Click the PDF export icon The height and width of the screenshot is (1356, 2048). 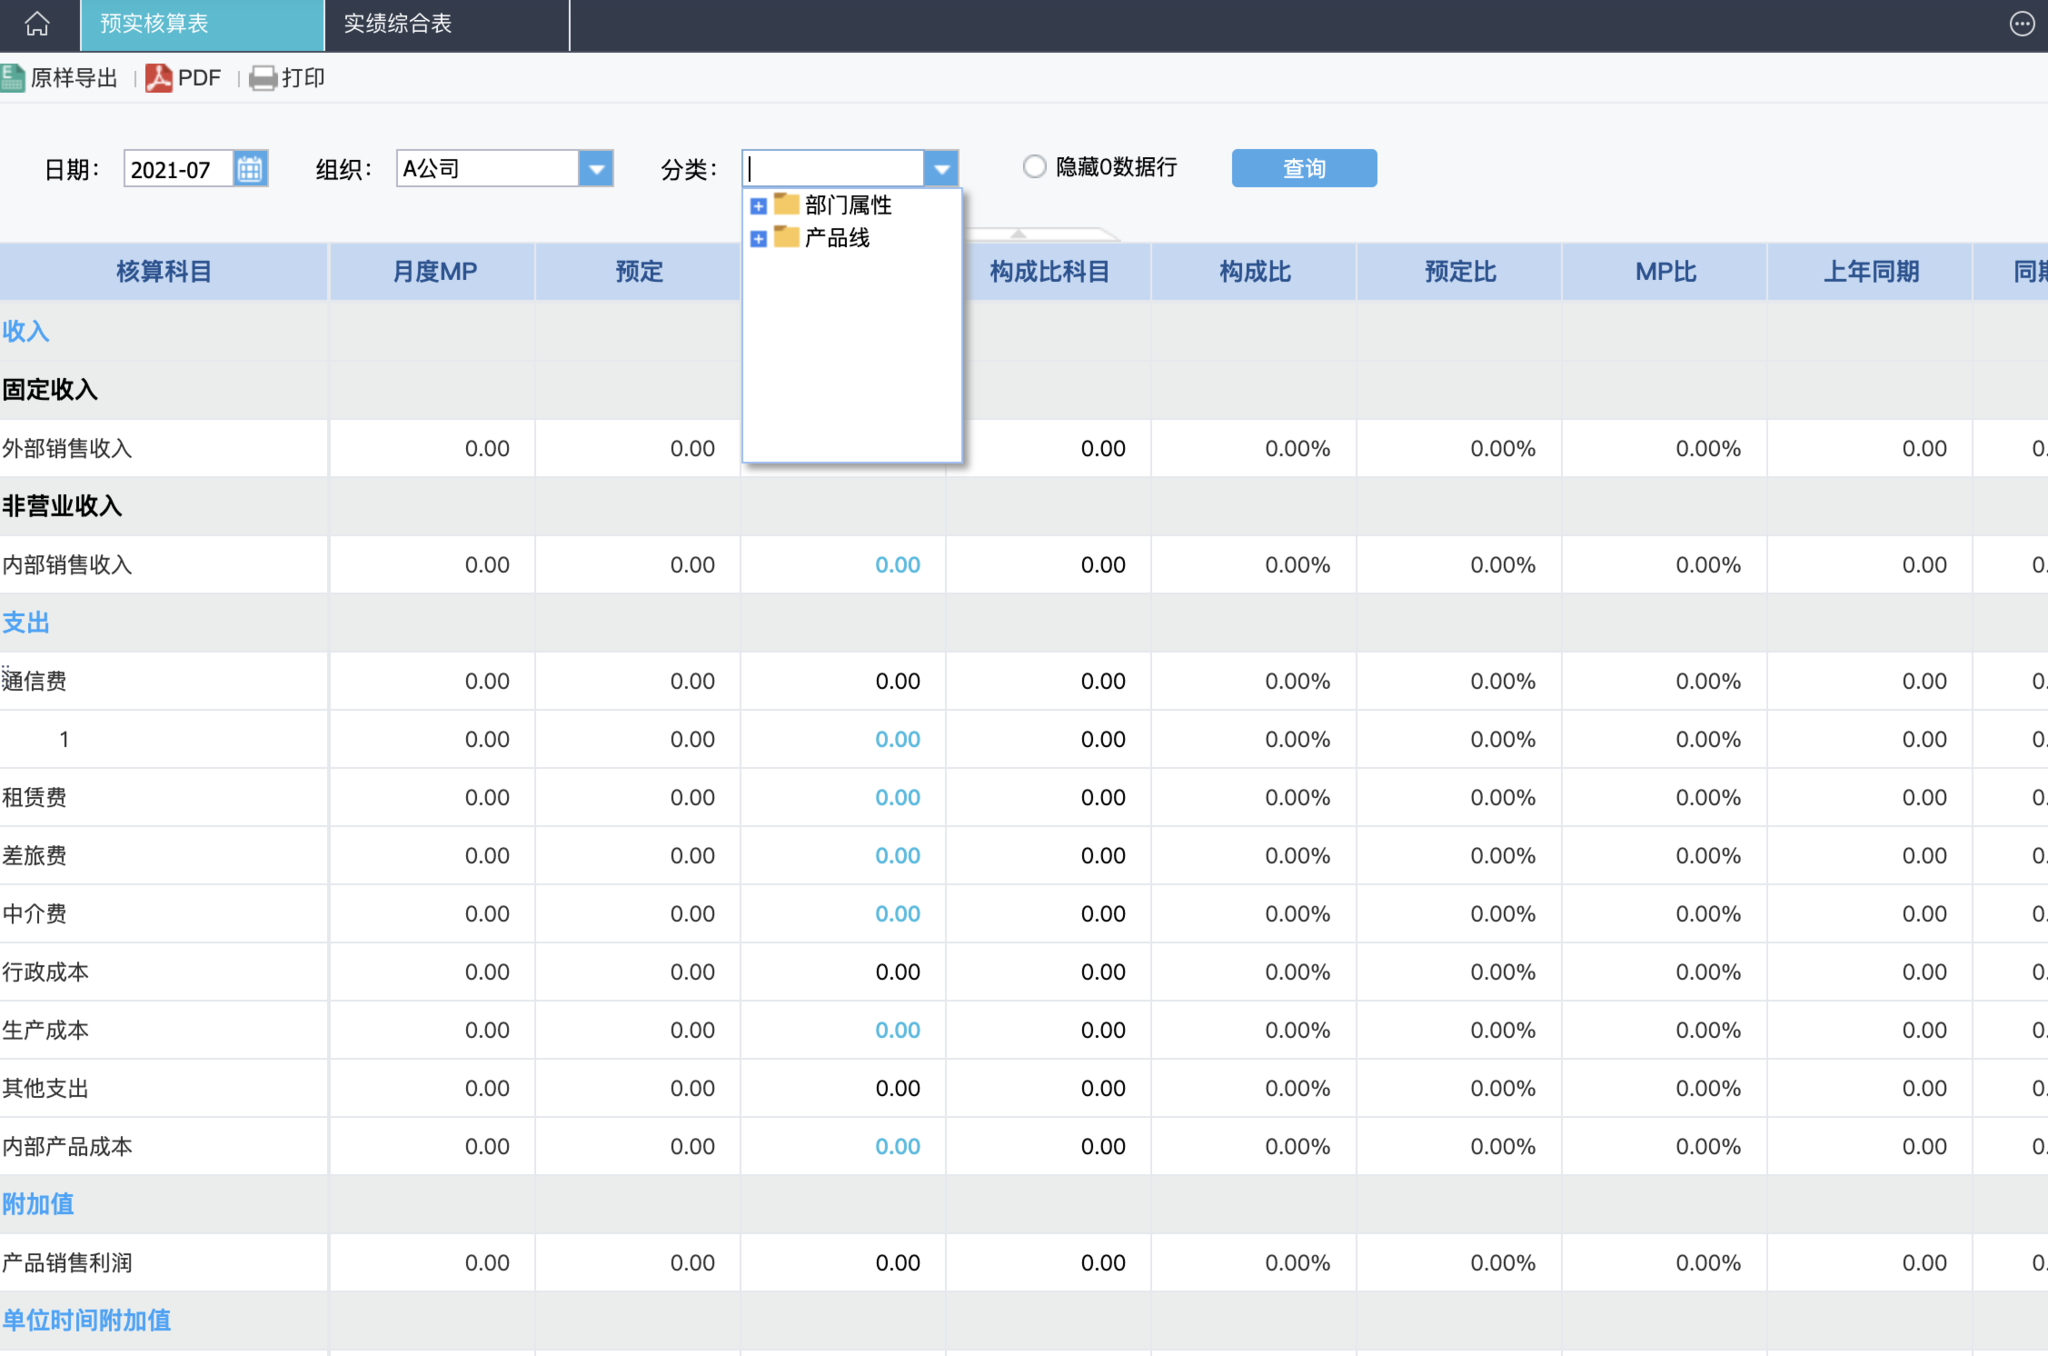[x=158, y=78]
